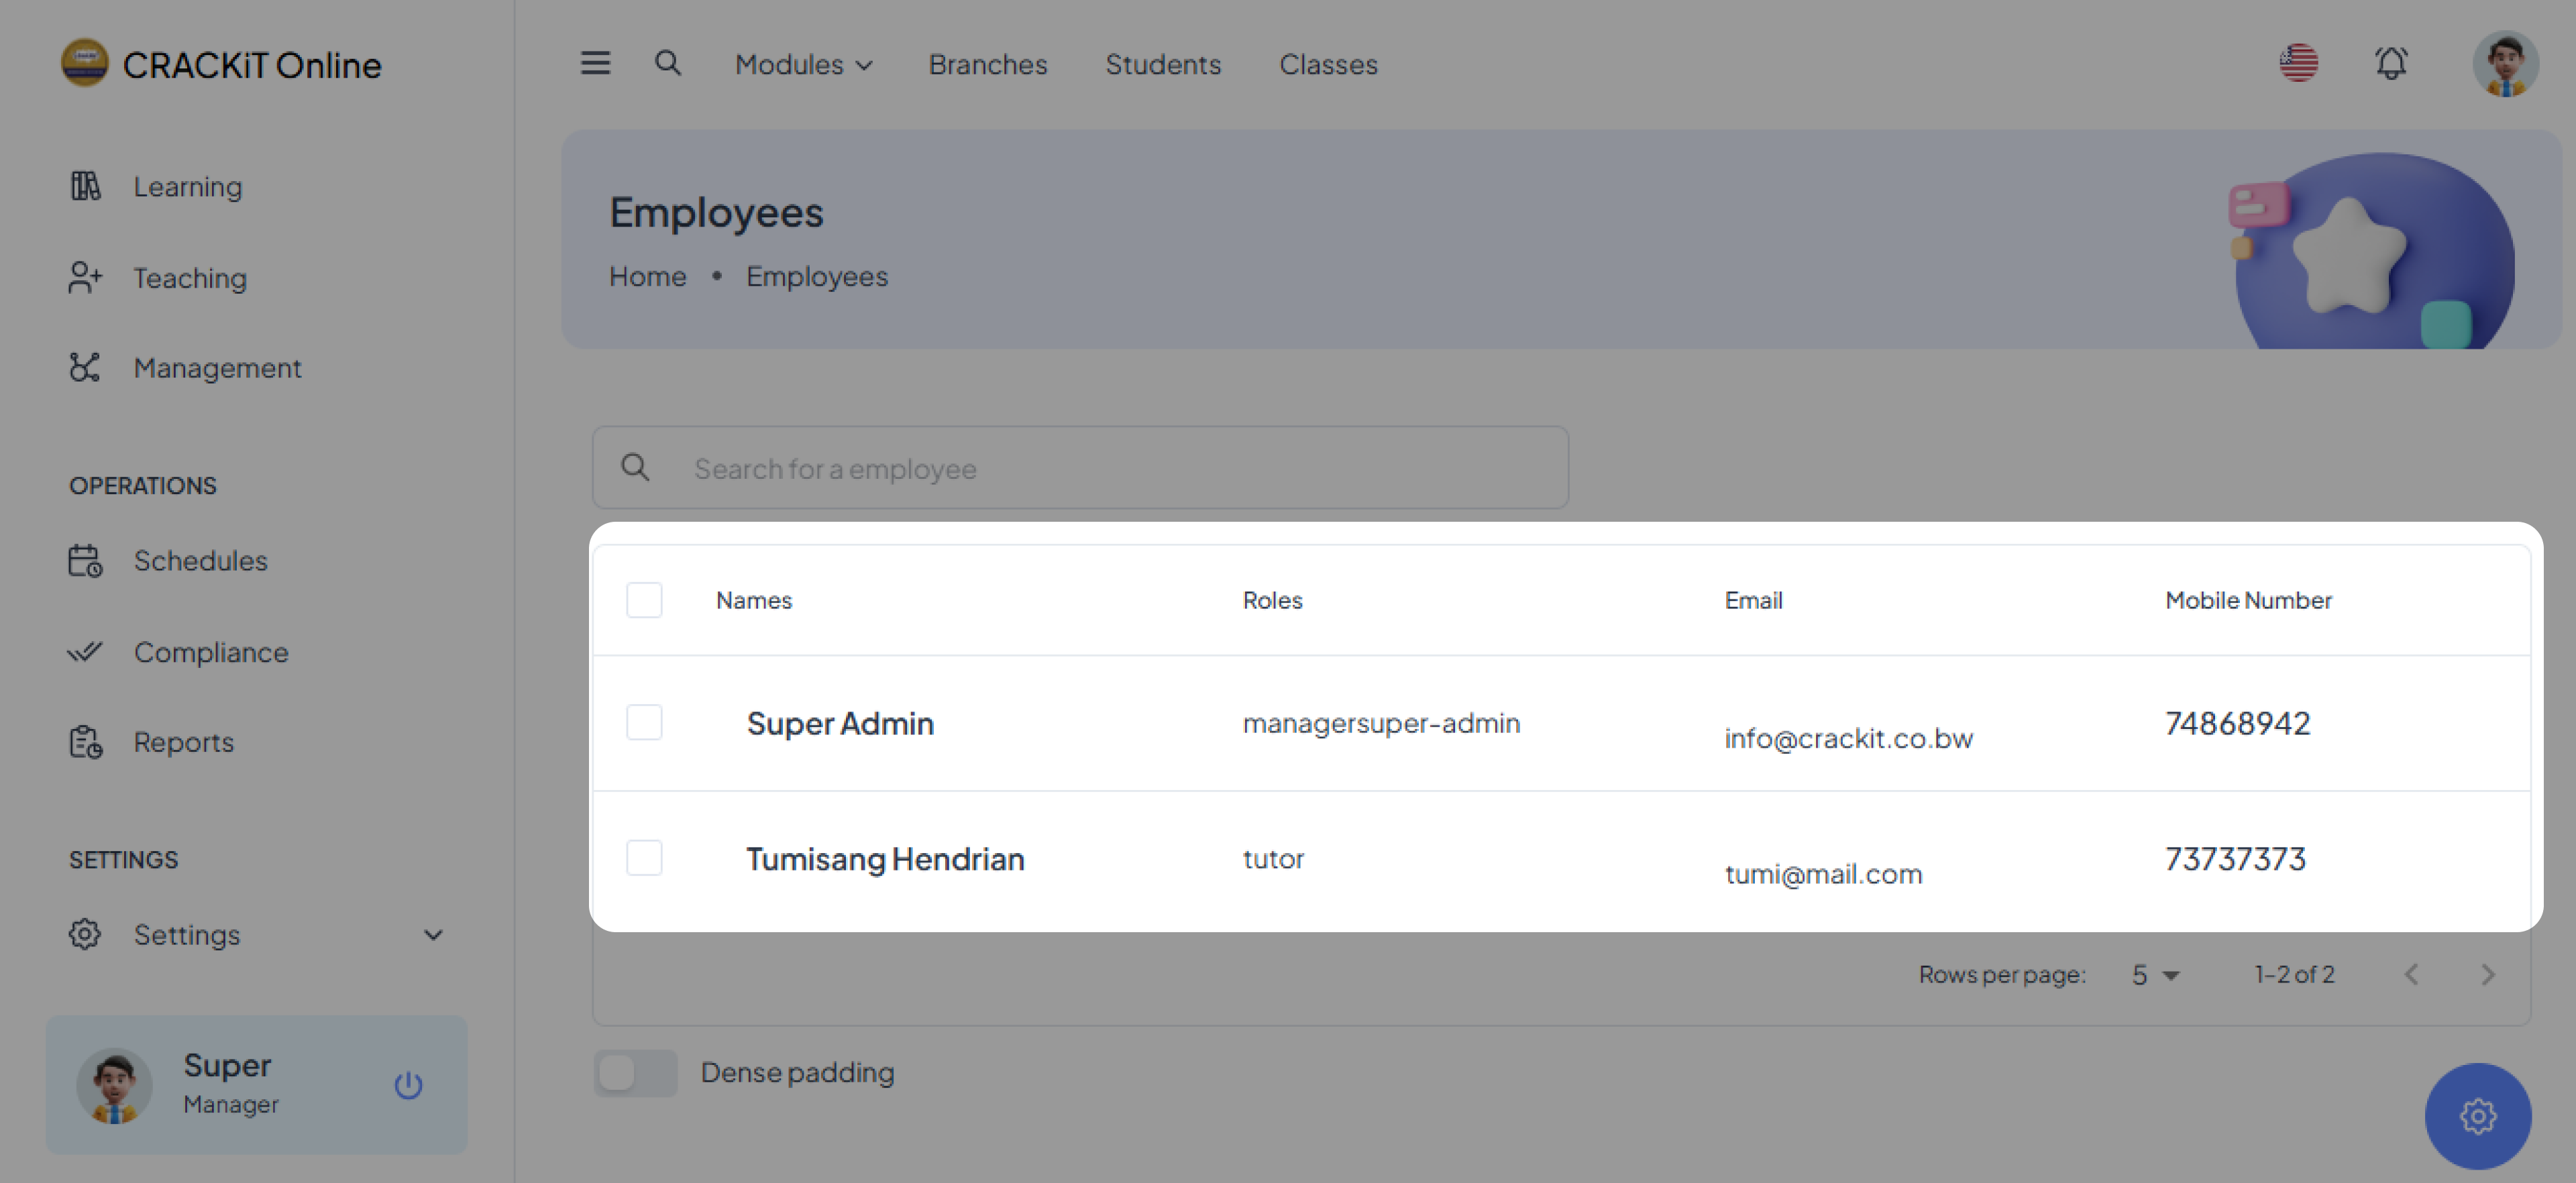The width and height of the screenshot is (2576, 1183).
Task: Click the Schedules calendar icon
Action: coord(85,561)
